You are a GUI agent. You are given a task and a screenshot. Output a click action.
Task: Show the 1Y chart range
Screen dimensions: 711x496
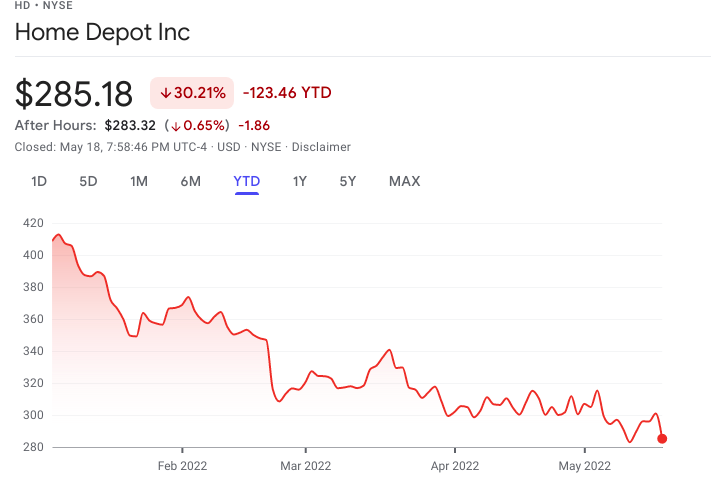(300, 181)
